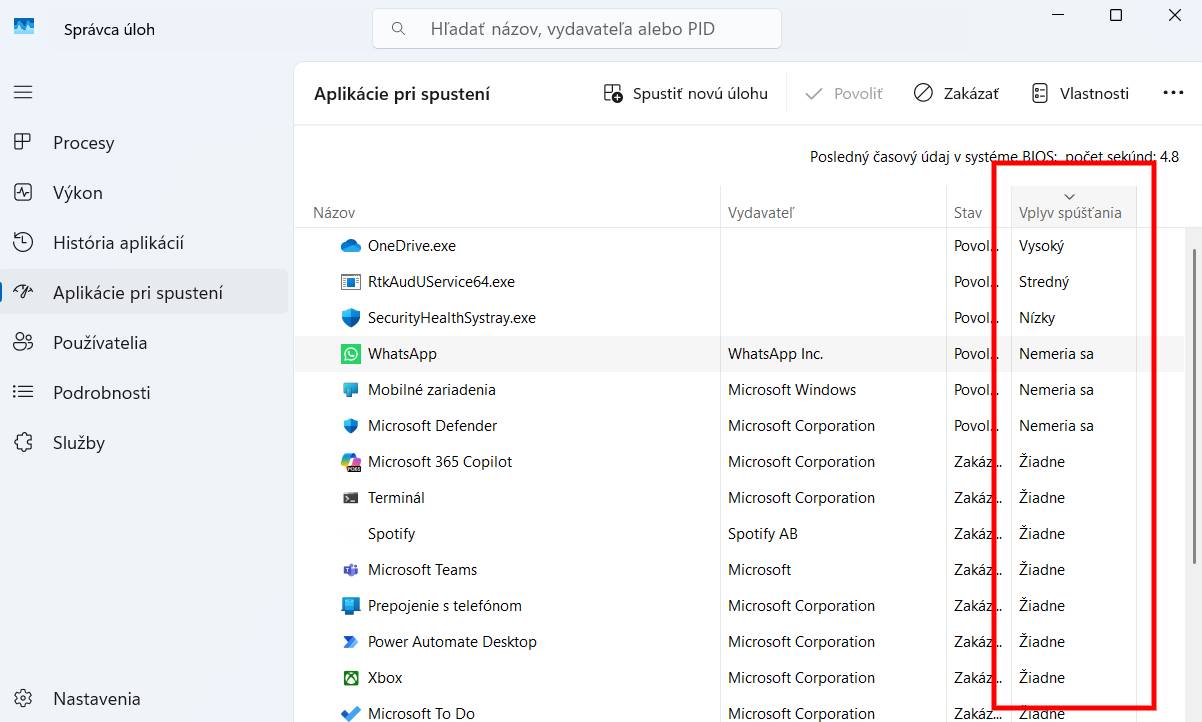
Task: Go to the Používatelia page
Action: pyautogui.click(x=145, y=342)
